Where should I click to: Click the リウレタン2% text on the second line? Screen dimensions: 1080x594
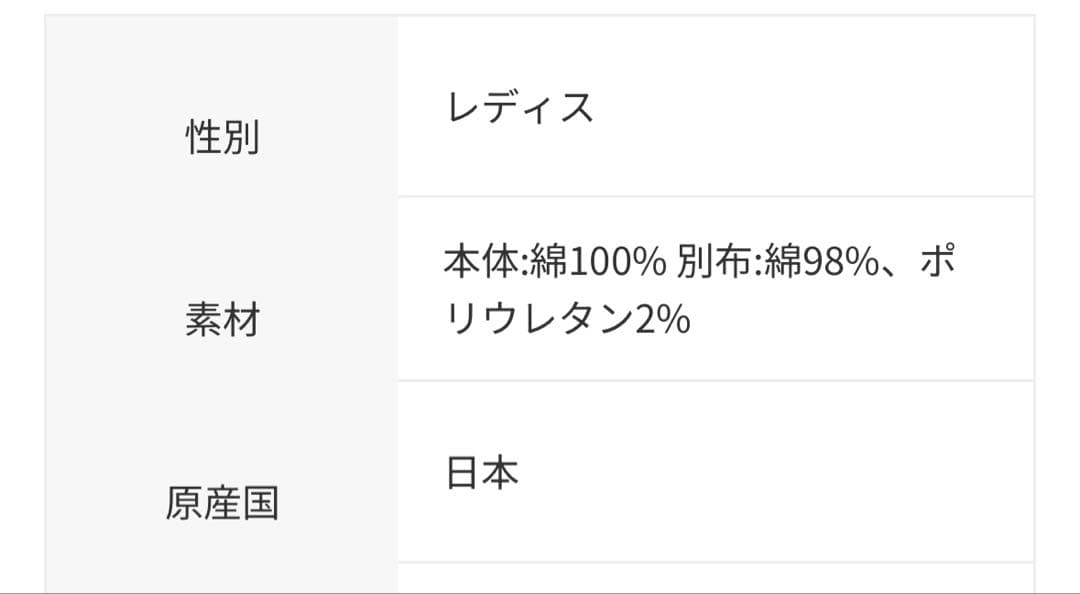pyautogui.click(x=567, y=320)
